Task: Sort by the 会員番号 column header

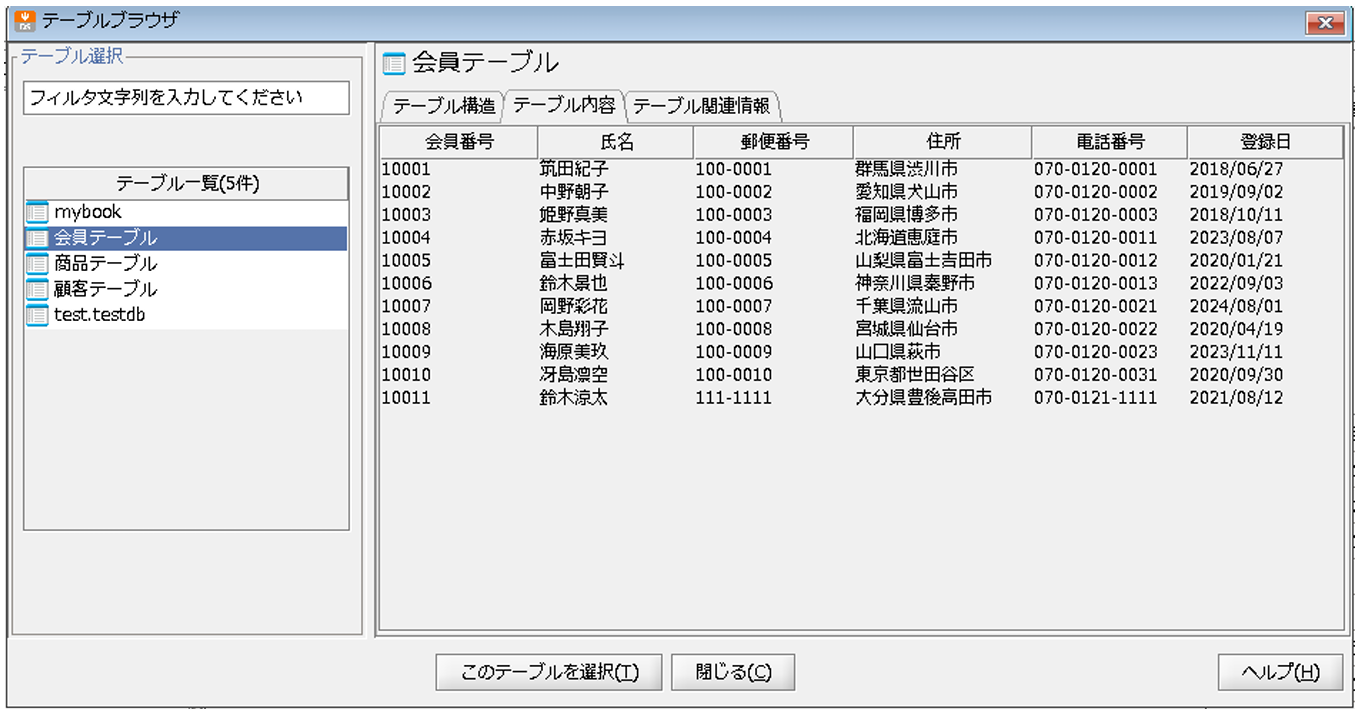Action: pyautogui.click(x=459, y=142)
